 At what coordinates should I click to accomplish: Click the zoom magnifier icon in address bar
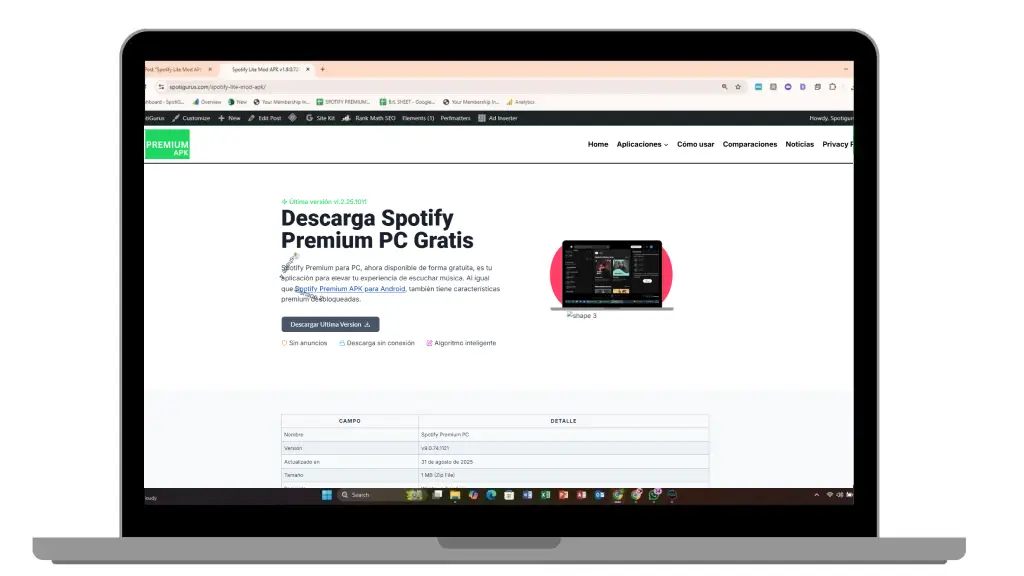[x=725, y=87]
